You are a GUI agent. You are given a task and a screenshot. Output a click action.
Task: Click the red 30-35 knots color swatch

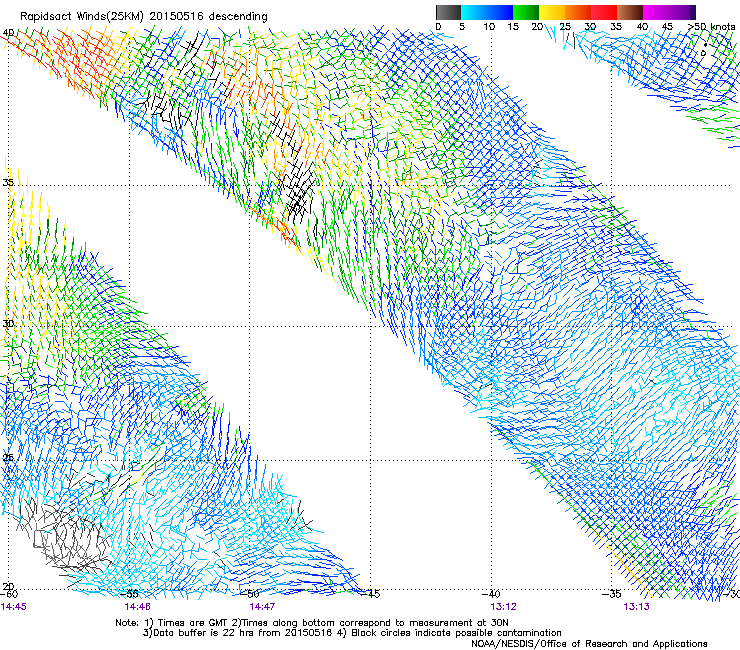pos(604,12)
